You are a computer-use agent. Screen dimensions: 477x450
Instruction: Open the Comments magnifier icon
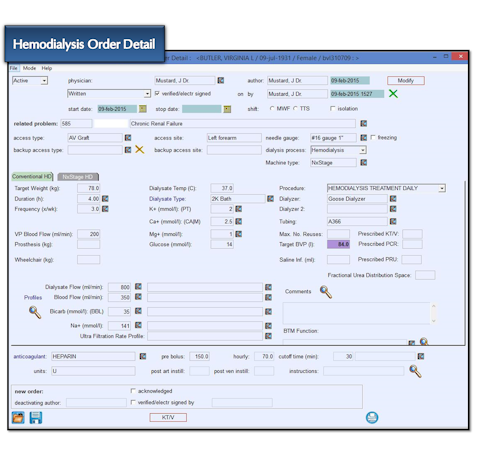pos(326,292)
